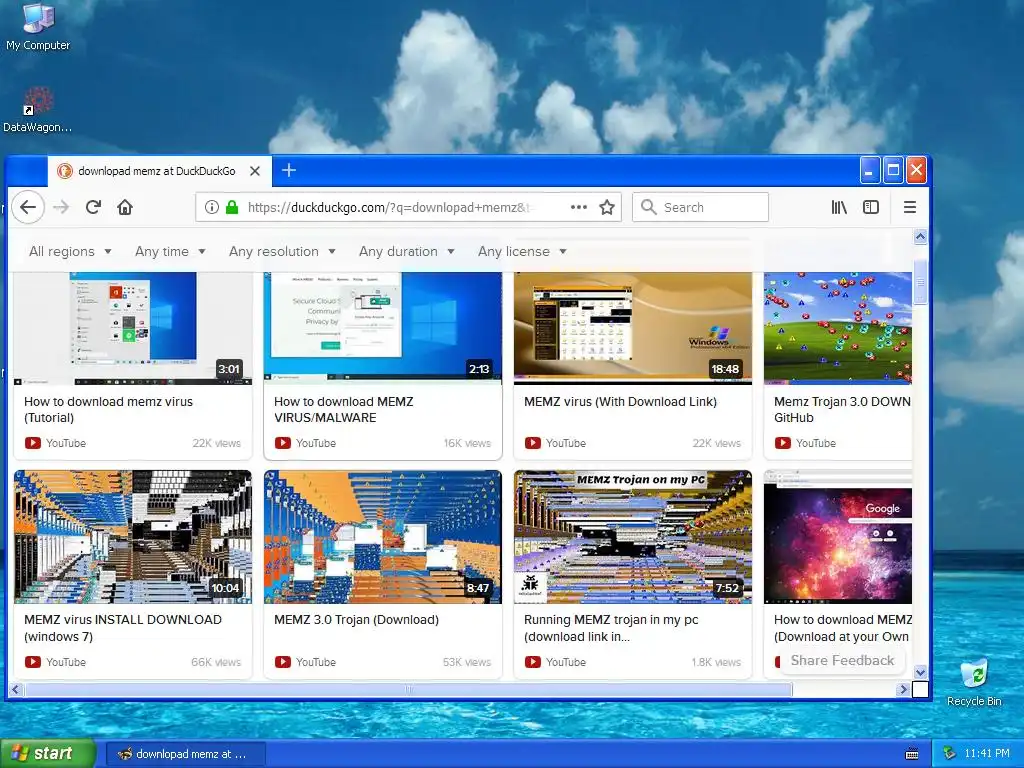
Task: Expand the All regions filter
Action: pyautogui.click(x=70, y=251)
